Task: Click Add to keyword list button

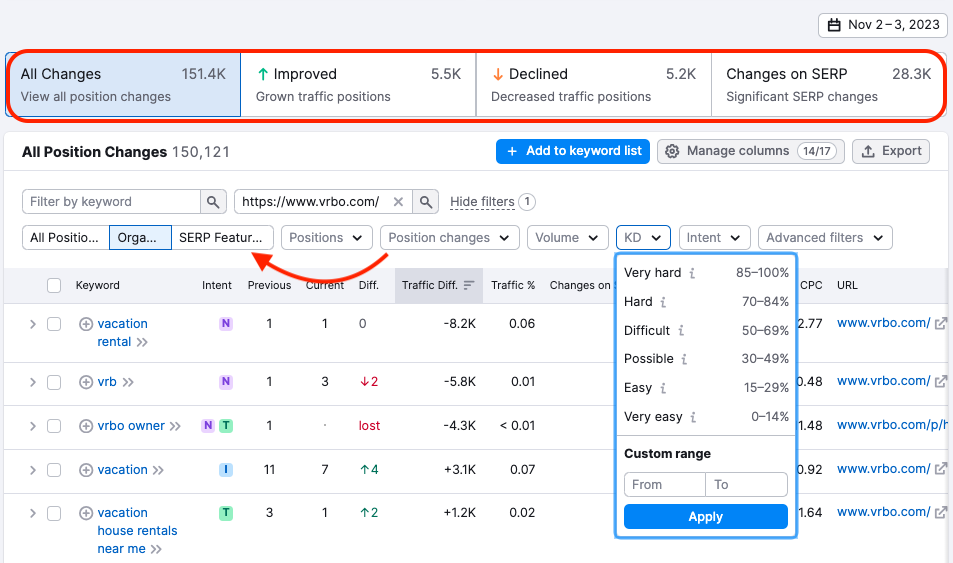Action: (x=573, y=151)
